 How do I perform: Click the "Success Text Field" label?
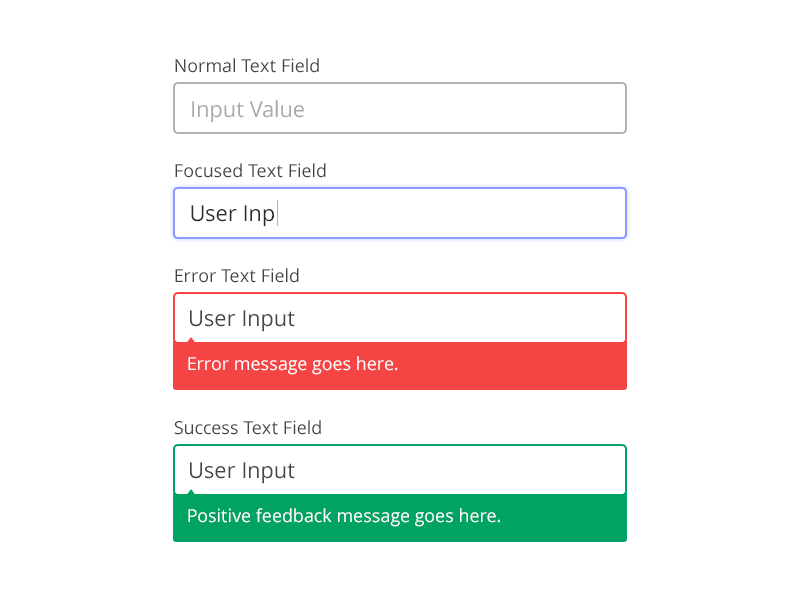click(248, 428)
